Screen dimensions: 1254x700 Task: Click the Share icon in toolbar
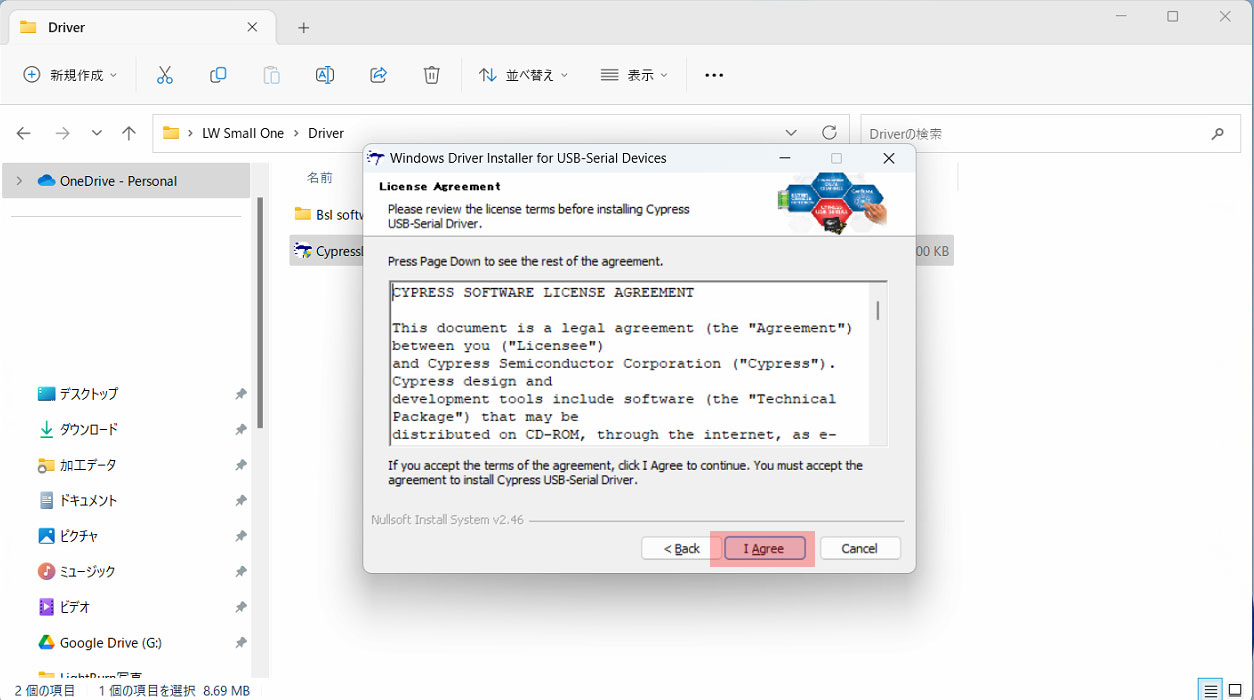point(378,75)
